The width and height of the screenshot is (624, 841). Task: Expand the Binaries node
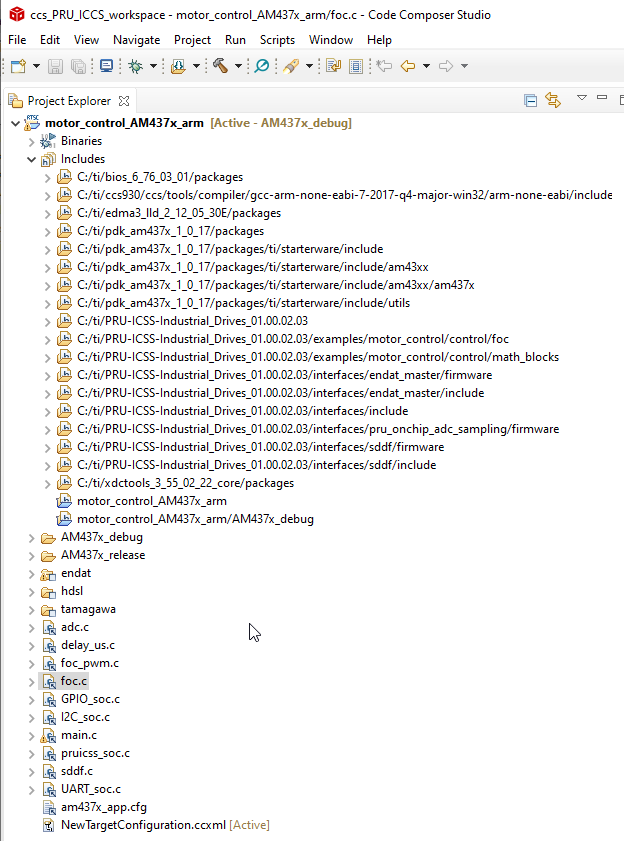click(32, 142)
